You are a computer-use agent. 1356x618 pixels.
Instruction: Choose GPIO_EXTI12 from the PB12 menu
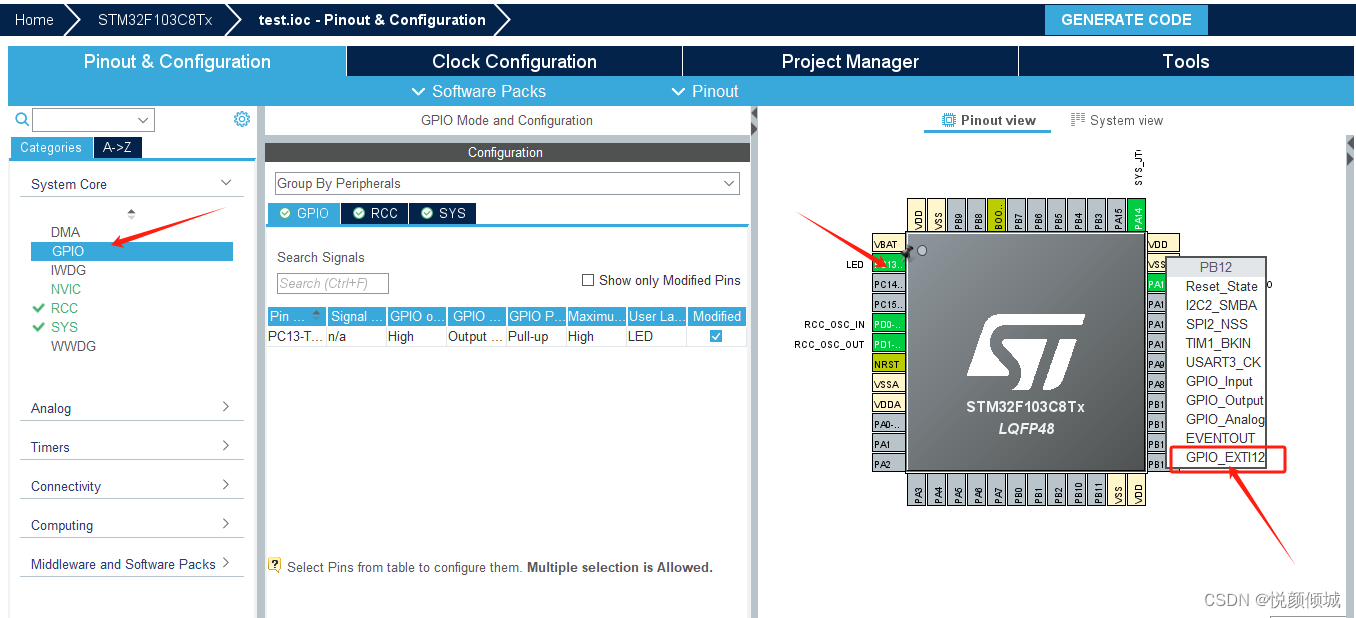coord(1225,457)
